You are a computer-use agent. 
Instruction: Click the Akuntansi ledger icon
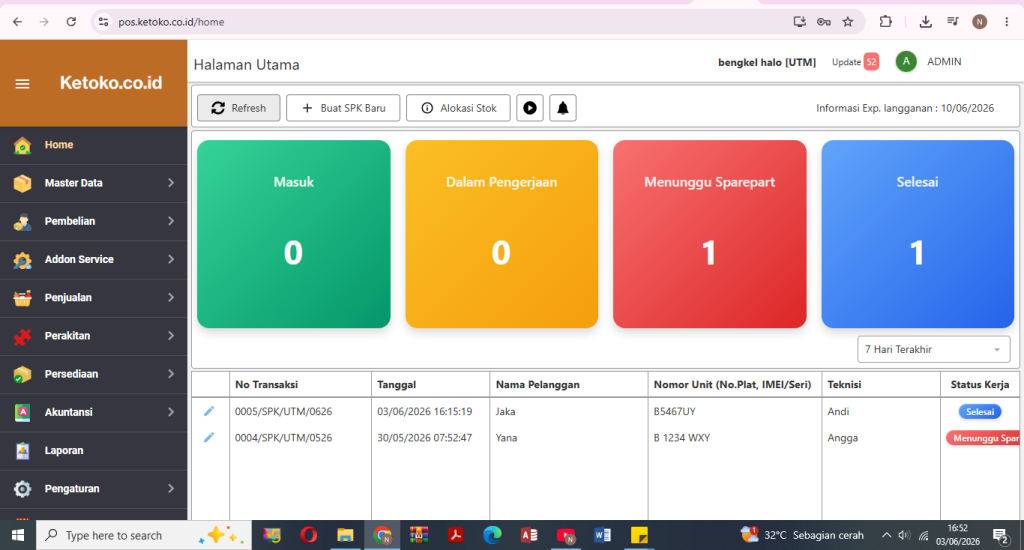[x=22, y=412]
